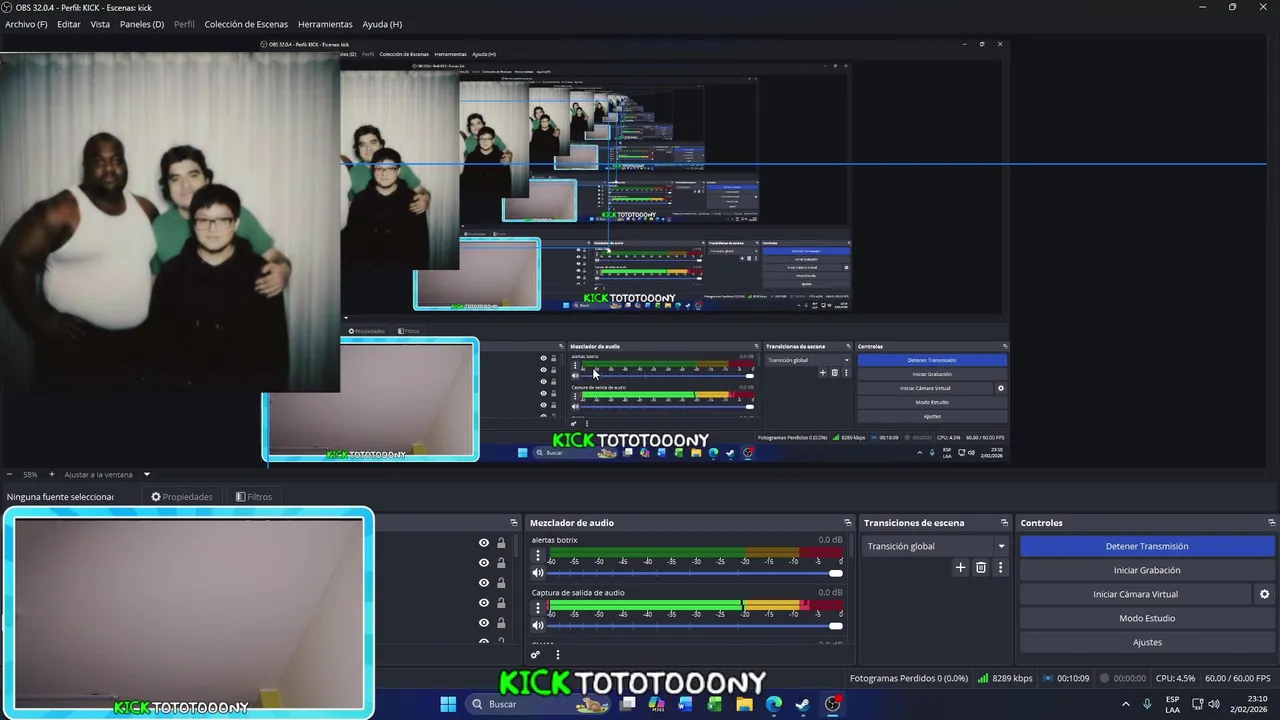Screen dimensions: 1280x720
Task: Toggle the lock on the third source row
Action: point(501,583)
